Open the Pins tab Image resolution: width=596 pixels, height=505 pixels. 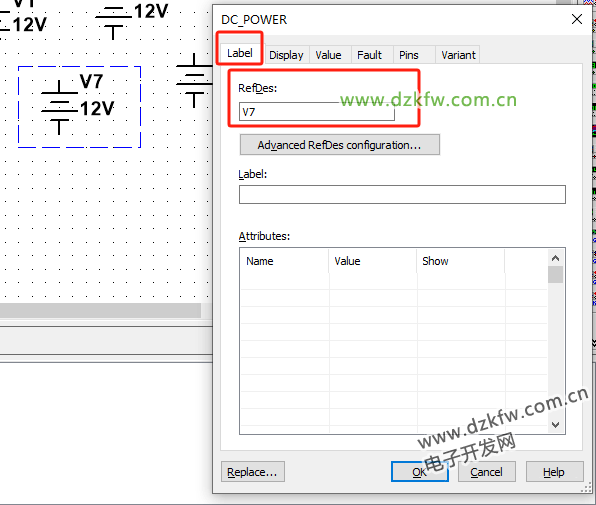pos(409,55)
